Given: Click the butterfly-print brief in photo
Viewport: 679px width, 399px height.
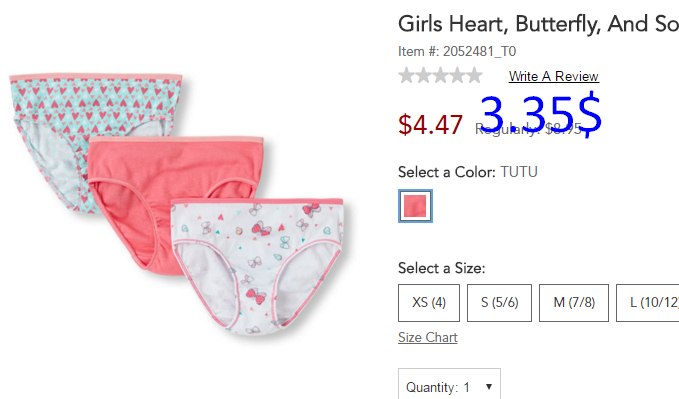Looking at the screenshot, I should pyautogui.click(x=258, y=264).
